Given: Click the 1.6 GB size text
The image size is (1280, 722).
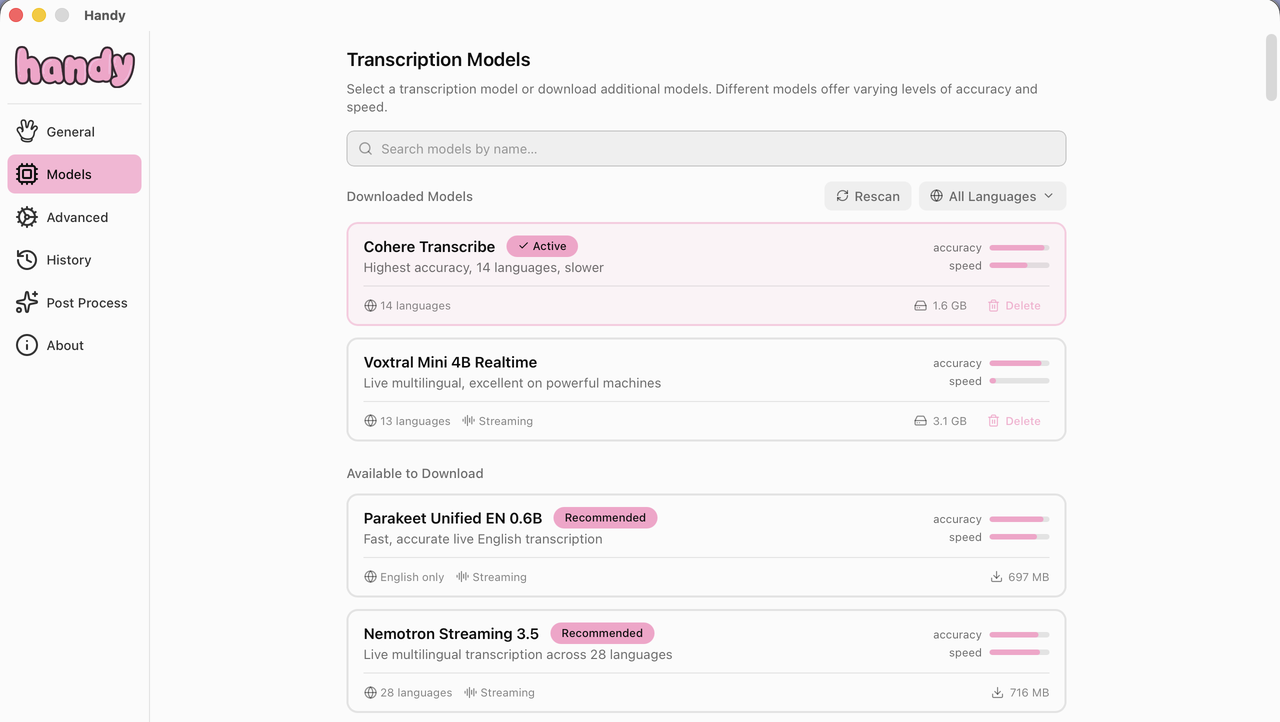Looking at the screenshot, I should click(950, 306).
